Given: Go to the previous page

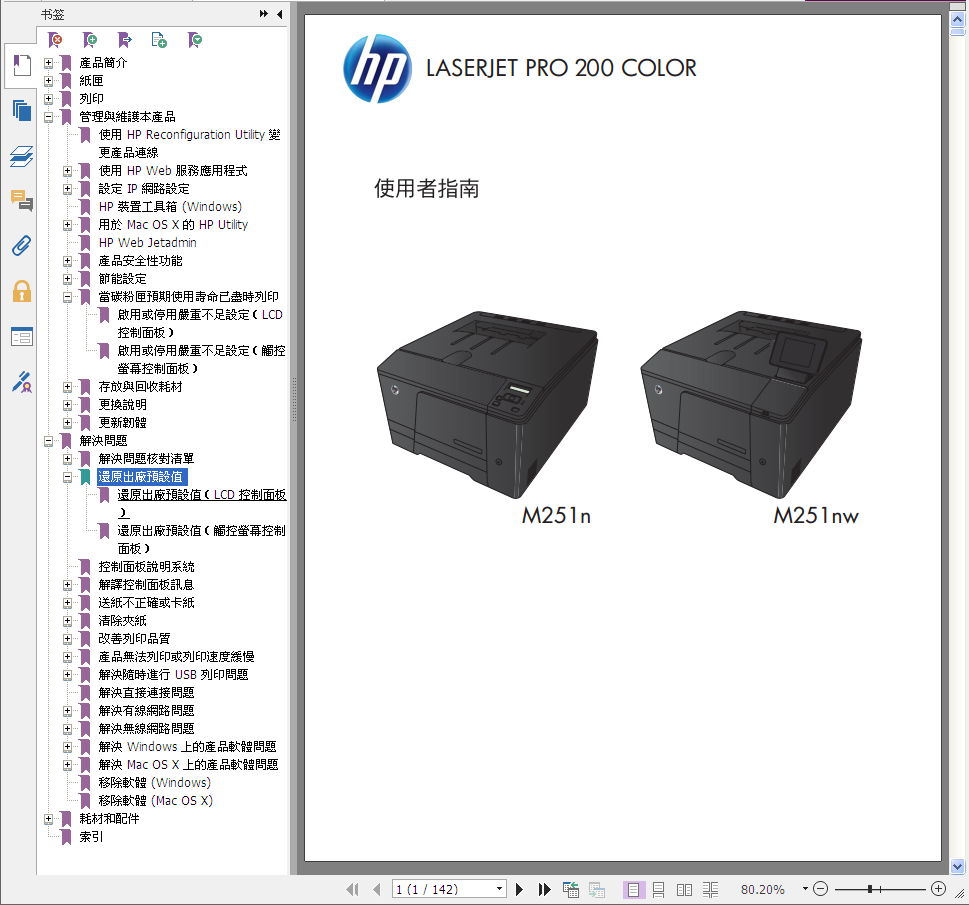Looking at the screenshot, I should [x=376, y=890].
